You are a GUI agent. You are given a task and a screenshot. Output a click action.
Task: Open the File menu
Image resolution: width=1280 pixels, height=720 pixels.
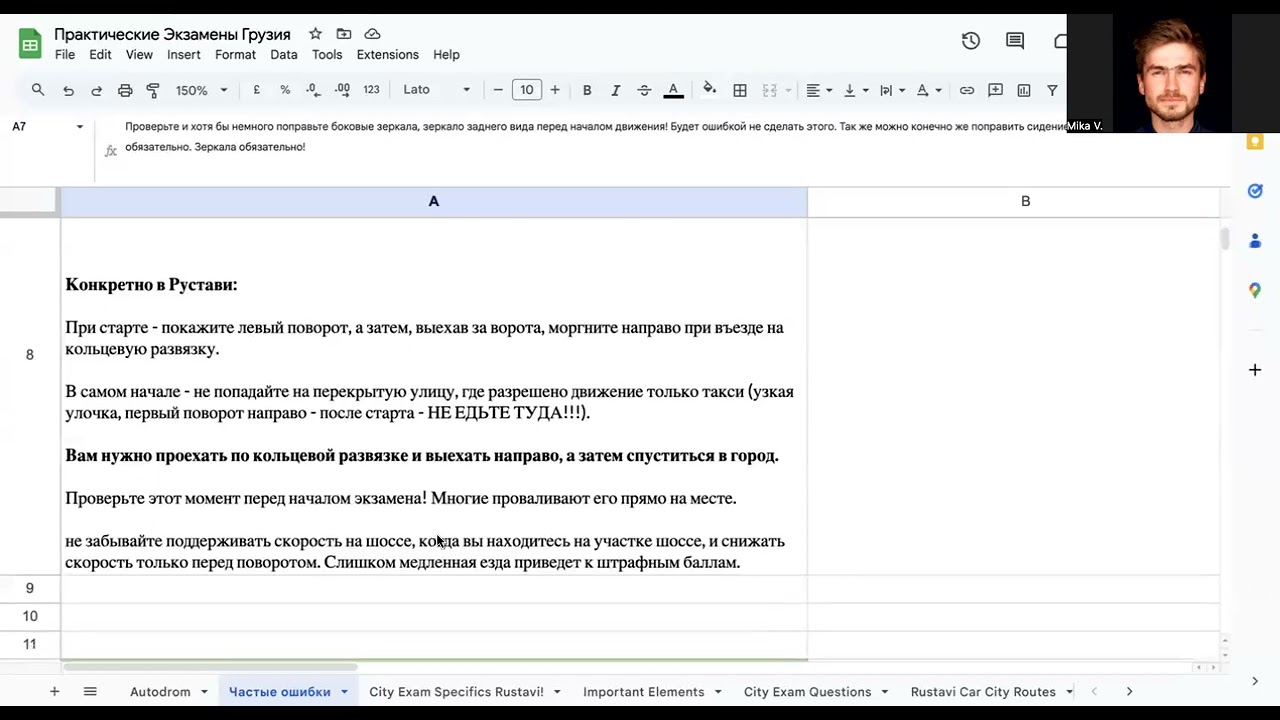pos(65,55)
